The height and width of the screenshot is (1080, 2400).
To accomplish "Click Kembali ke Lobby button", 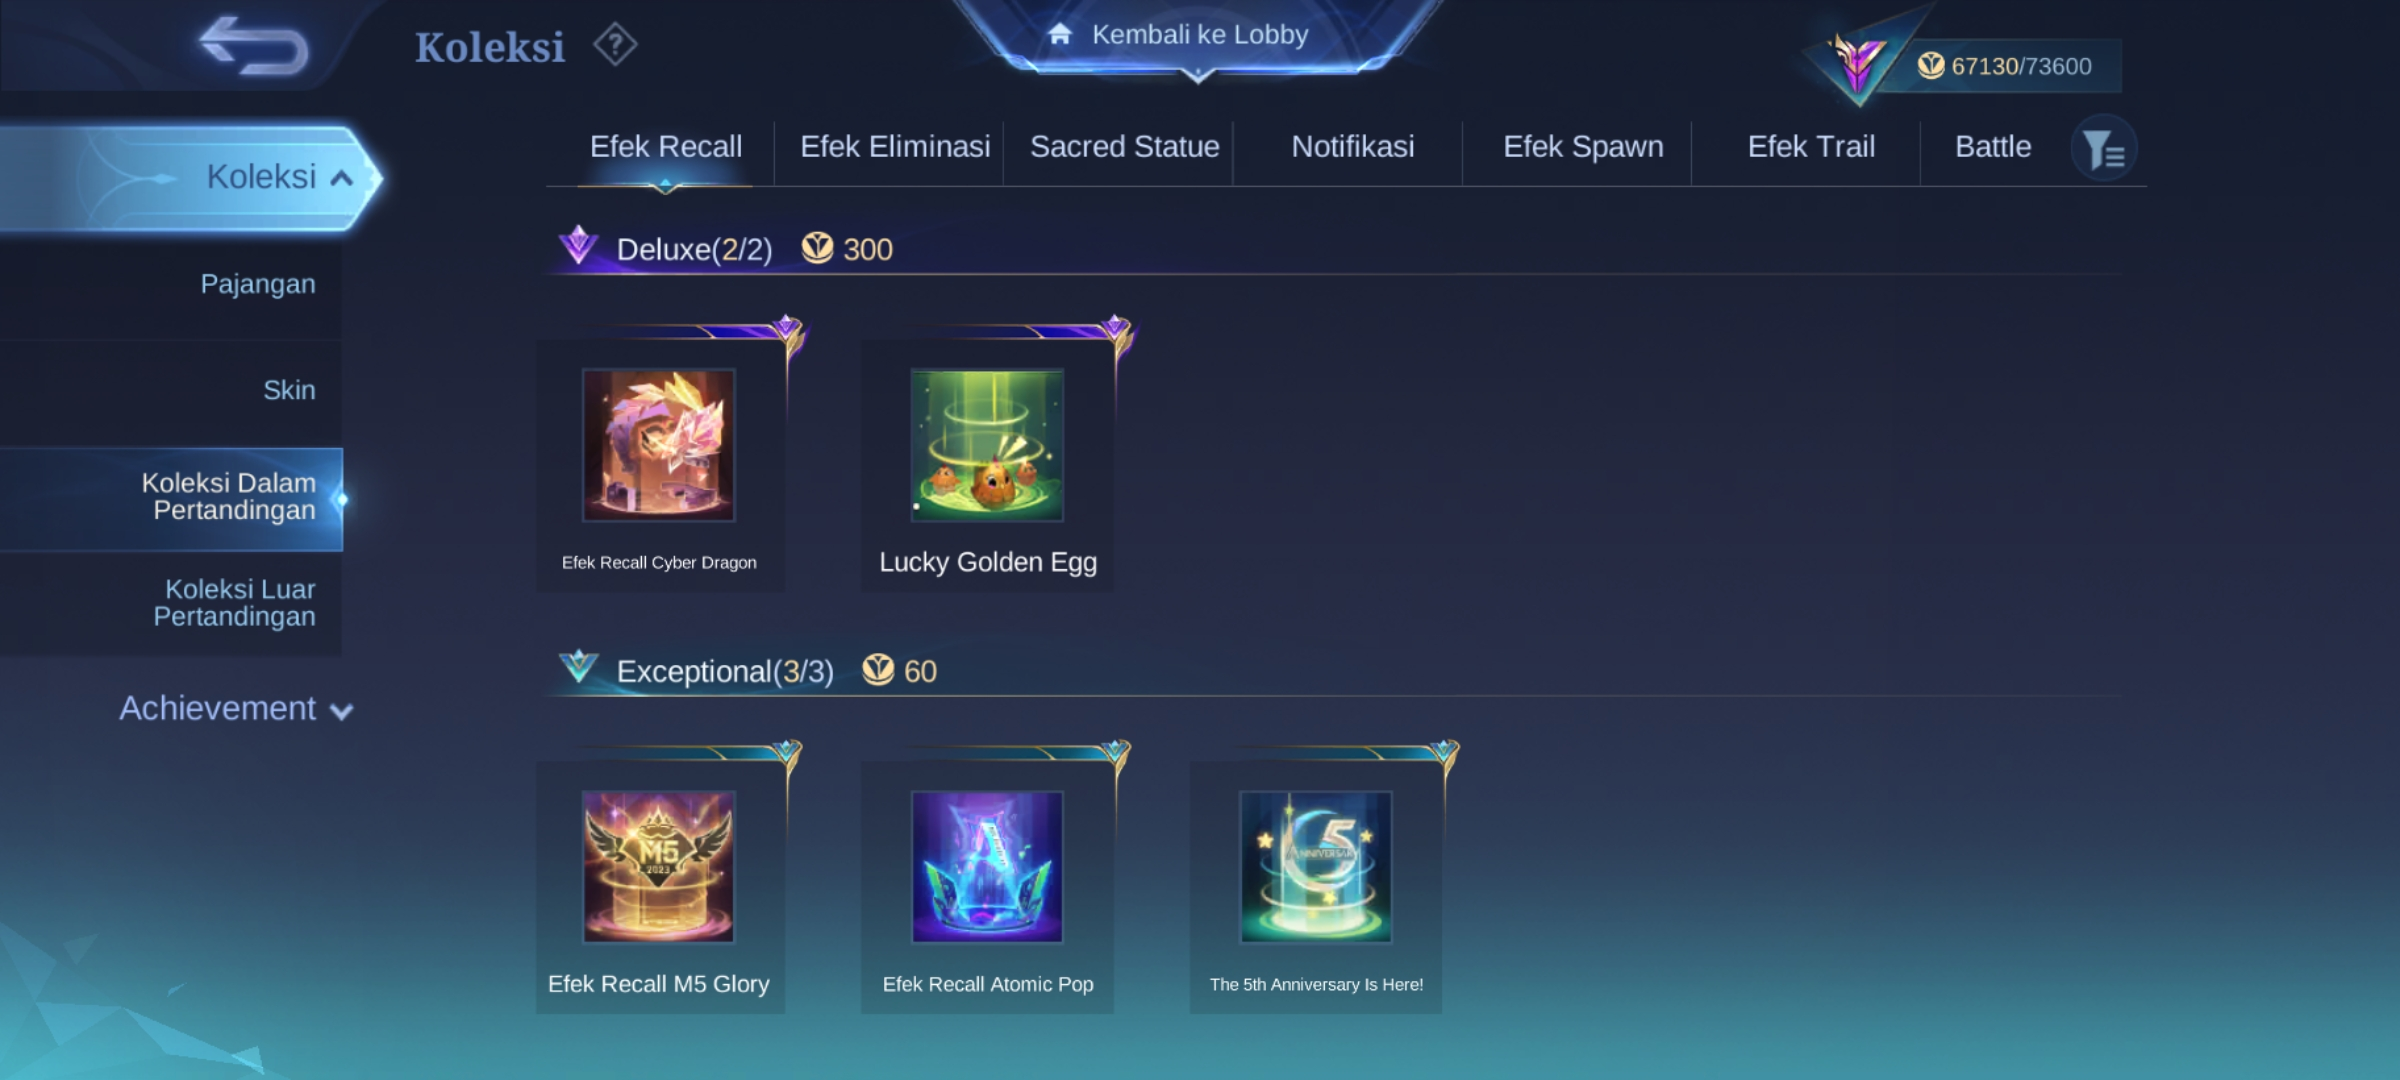I will pos(1198,35).
